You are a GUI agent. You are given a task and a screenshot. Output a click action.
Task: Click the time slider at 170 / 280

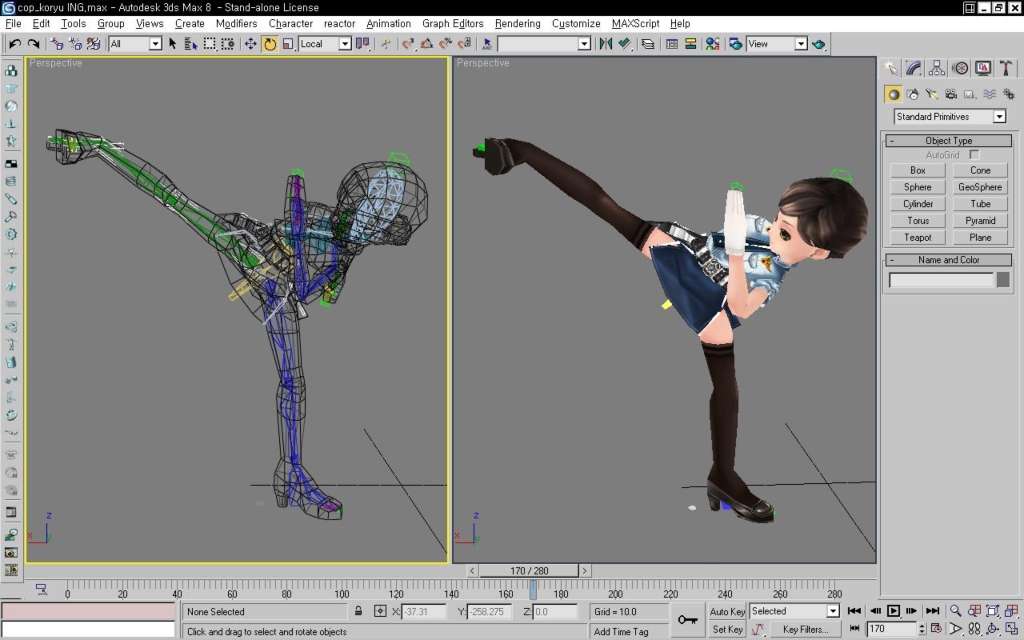[529, 571]
